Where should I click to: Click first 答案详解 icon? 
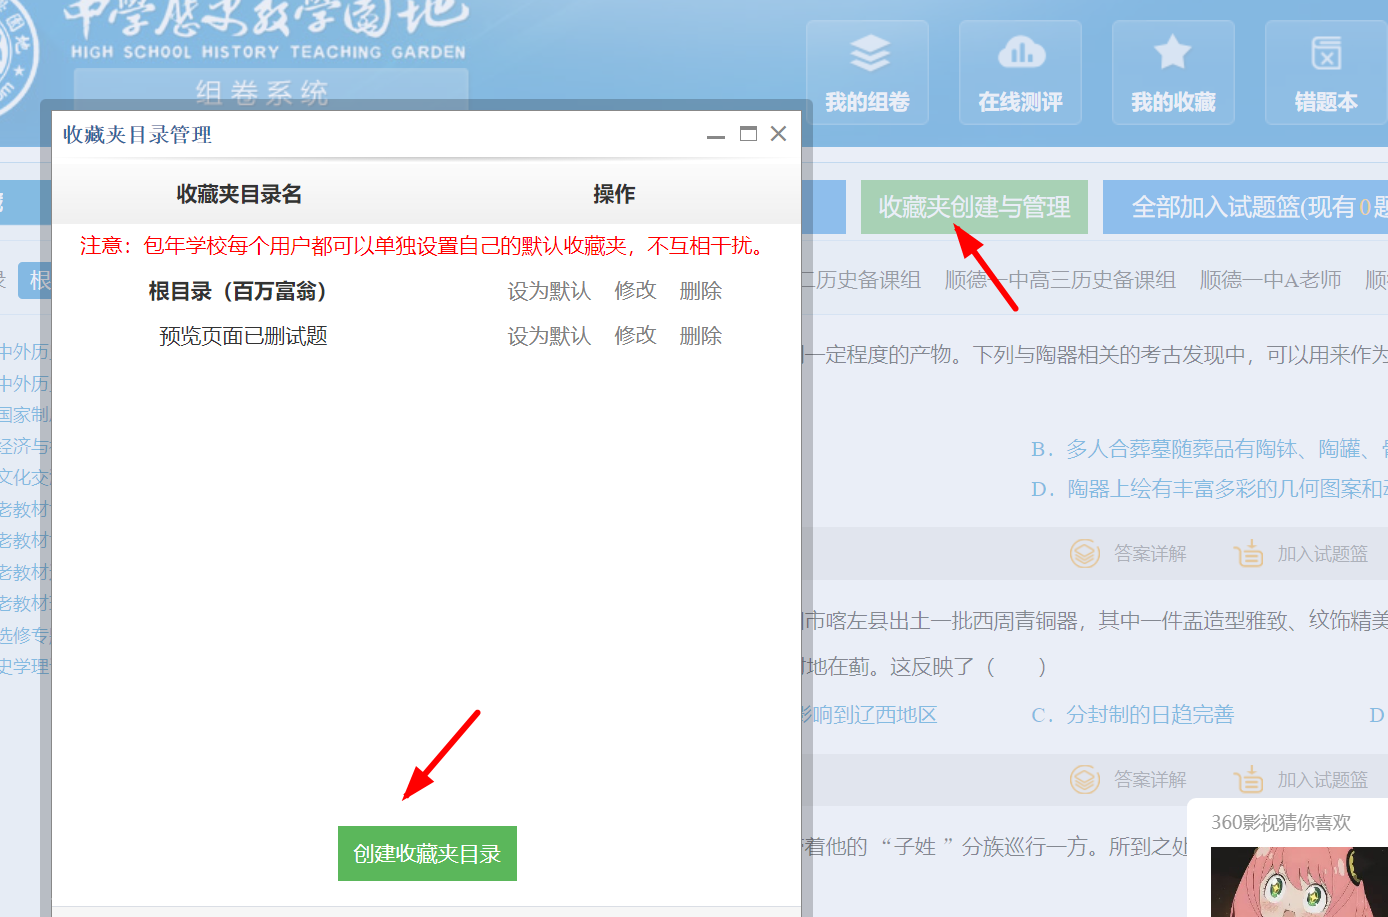click(1085, 553)
